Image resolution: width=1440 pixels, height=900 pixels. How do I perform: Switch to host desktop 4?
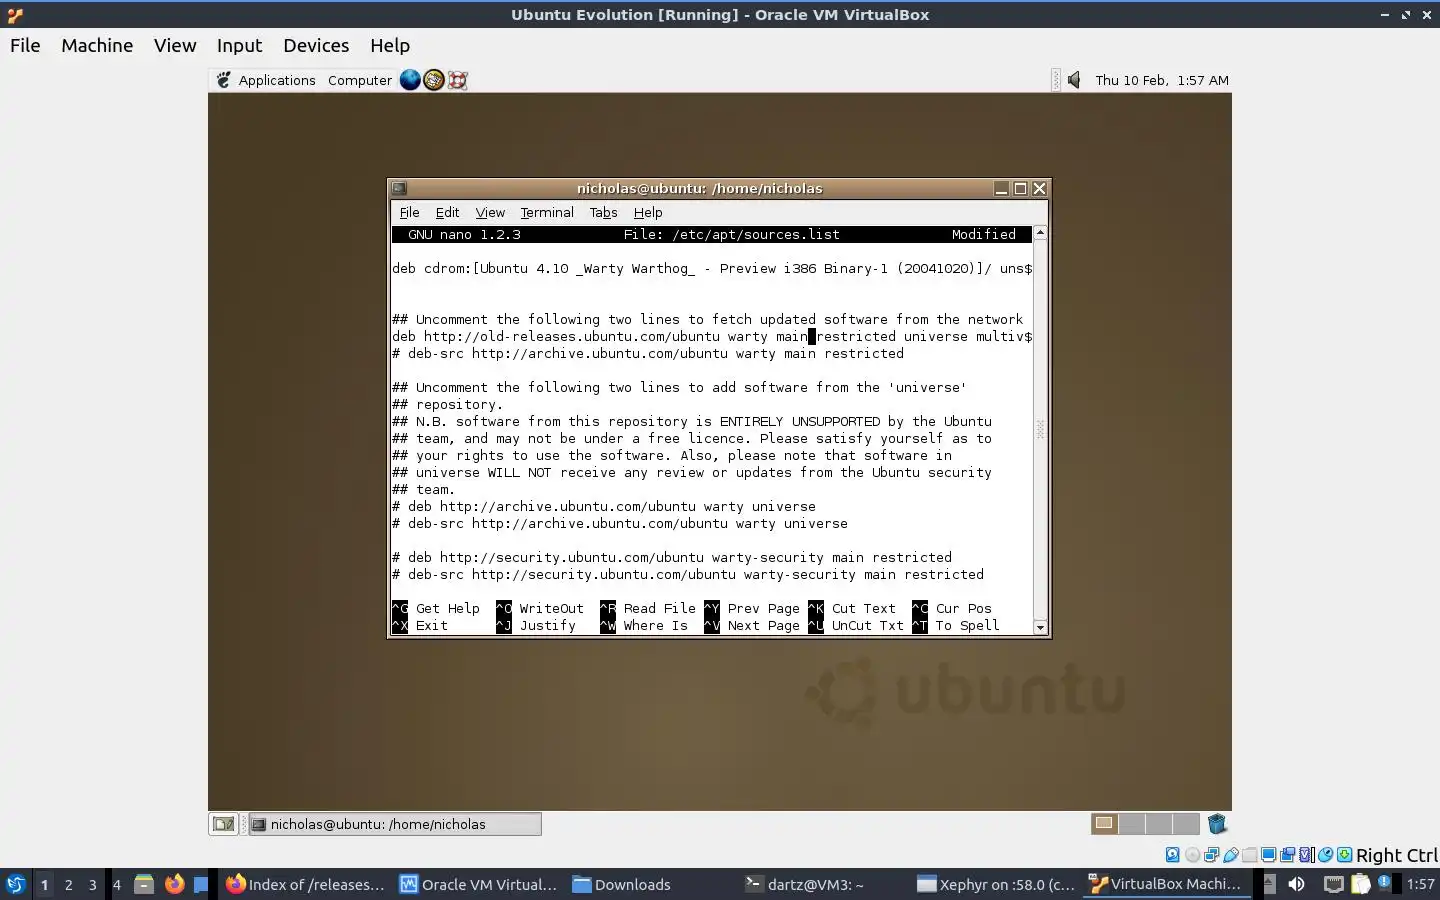(x=116, y=884)
